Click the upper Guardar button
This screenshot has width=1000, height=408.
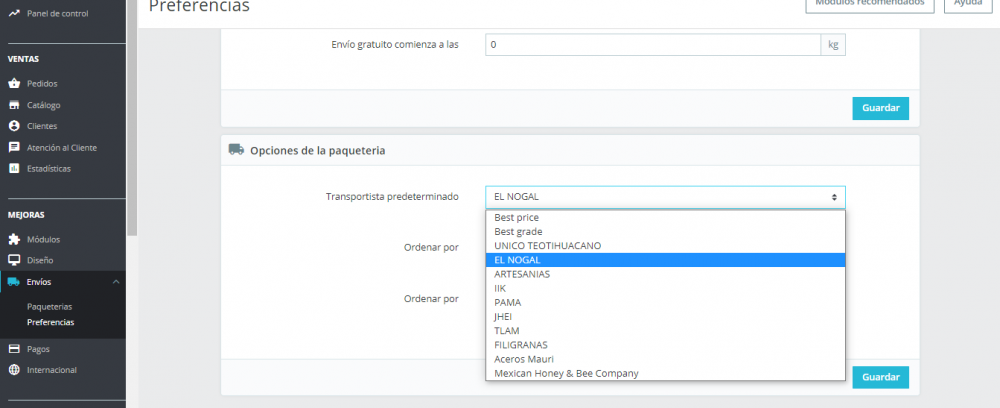(x=881, y=108)
